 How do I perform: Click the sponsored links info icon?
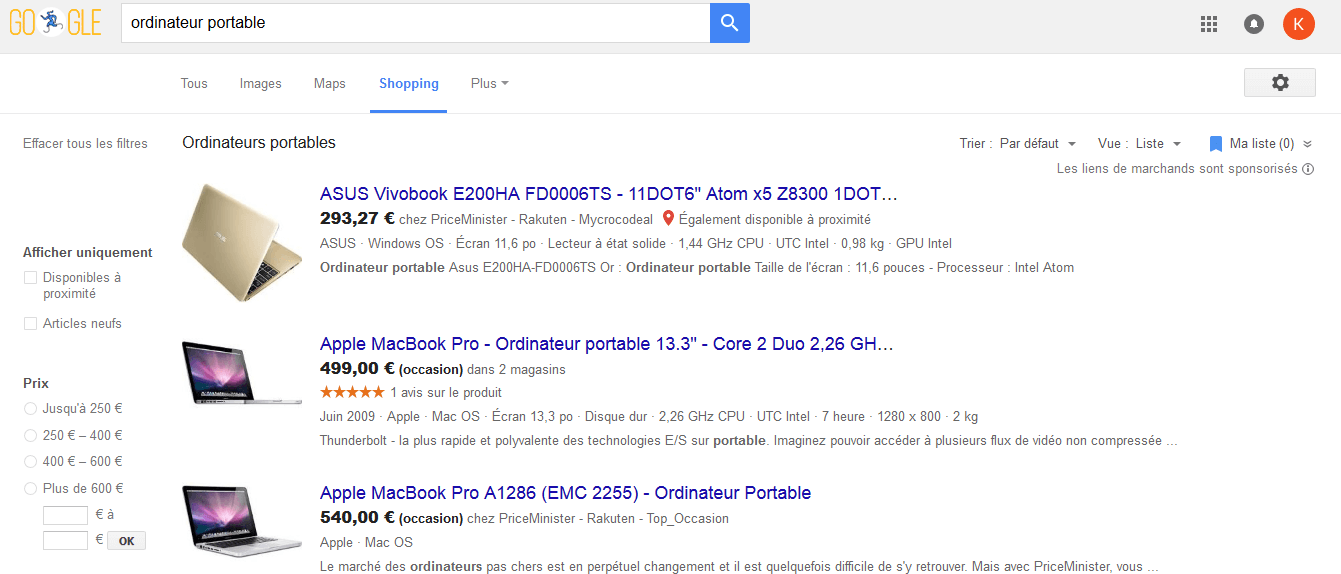click(1308, 169)
